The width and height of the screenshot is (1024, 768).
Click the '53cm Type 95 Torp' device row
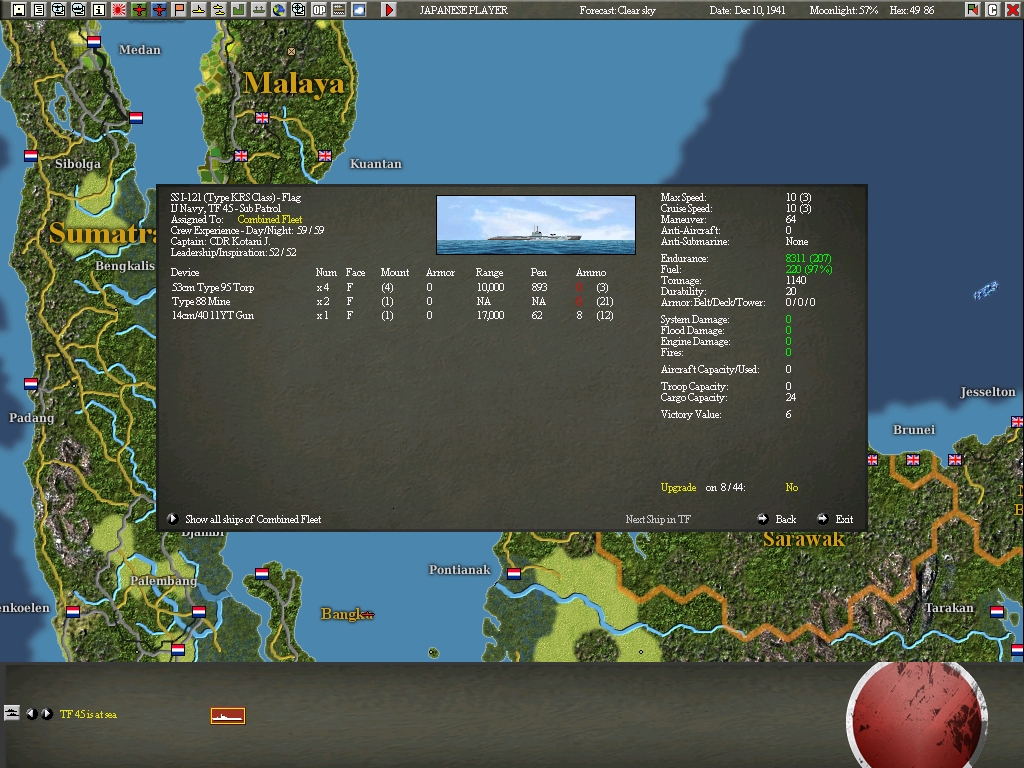392,287
